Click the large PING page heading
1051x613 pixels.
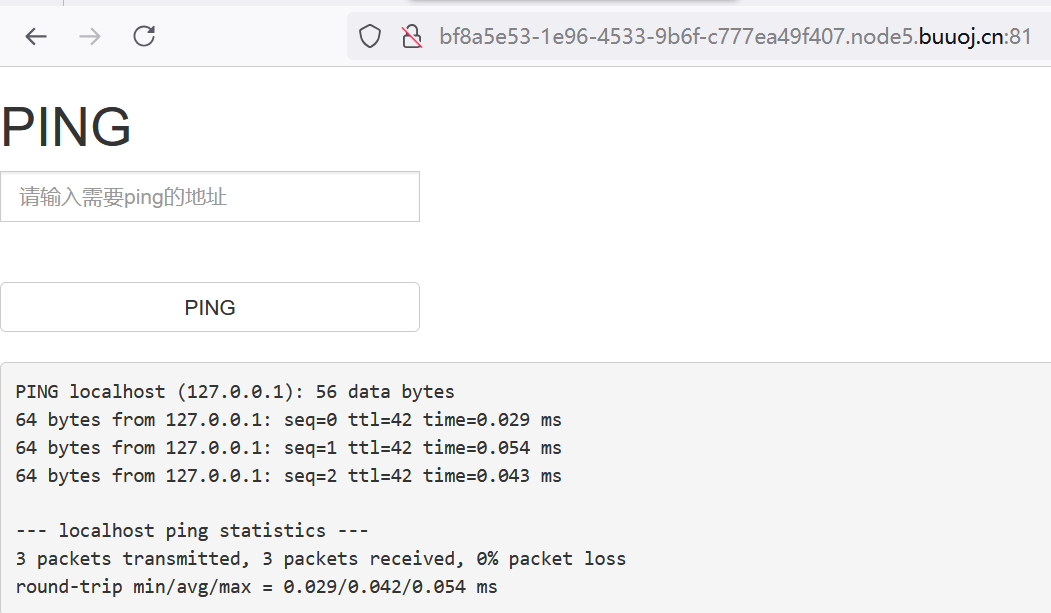coord(66,127)
